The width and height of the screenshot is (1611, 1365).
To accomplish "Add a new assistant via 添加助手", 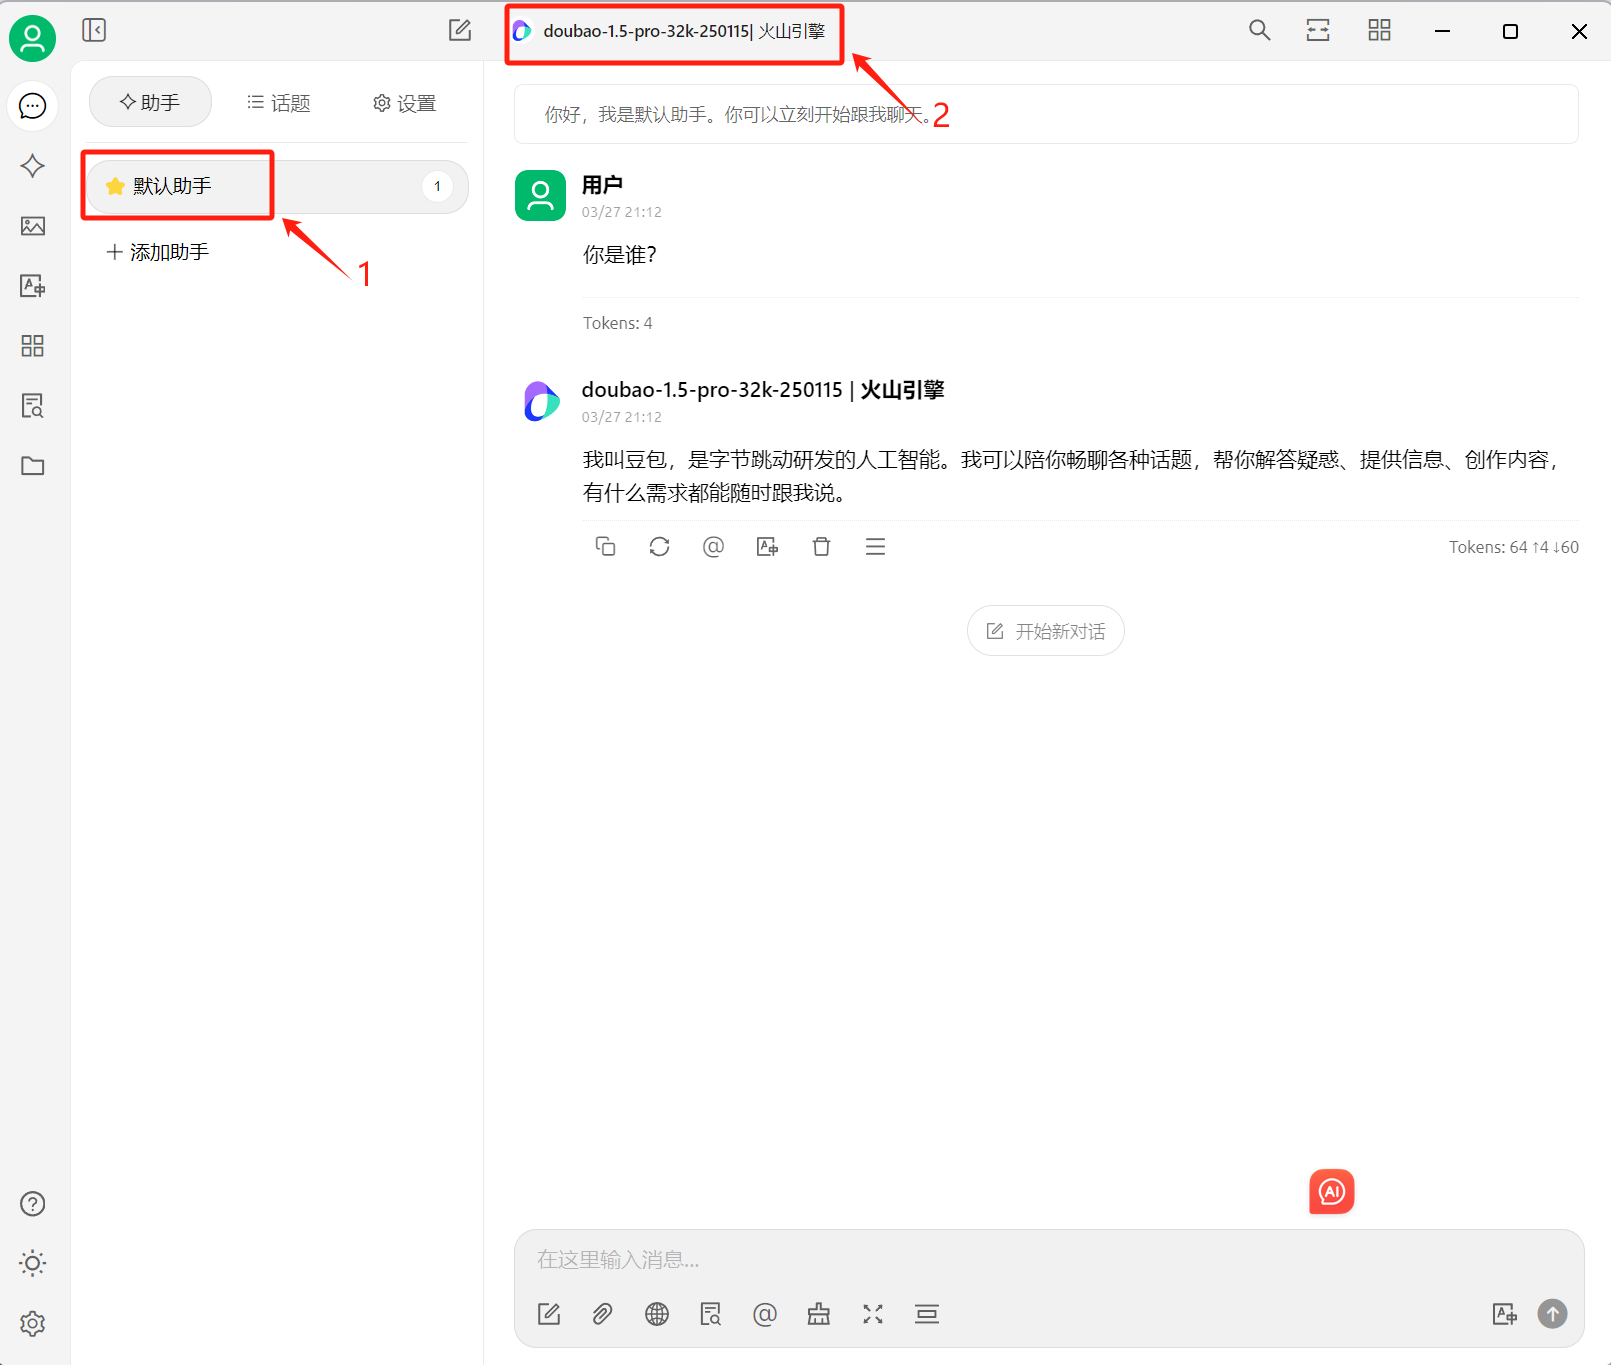I will click(x=158, y=252).
